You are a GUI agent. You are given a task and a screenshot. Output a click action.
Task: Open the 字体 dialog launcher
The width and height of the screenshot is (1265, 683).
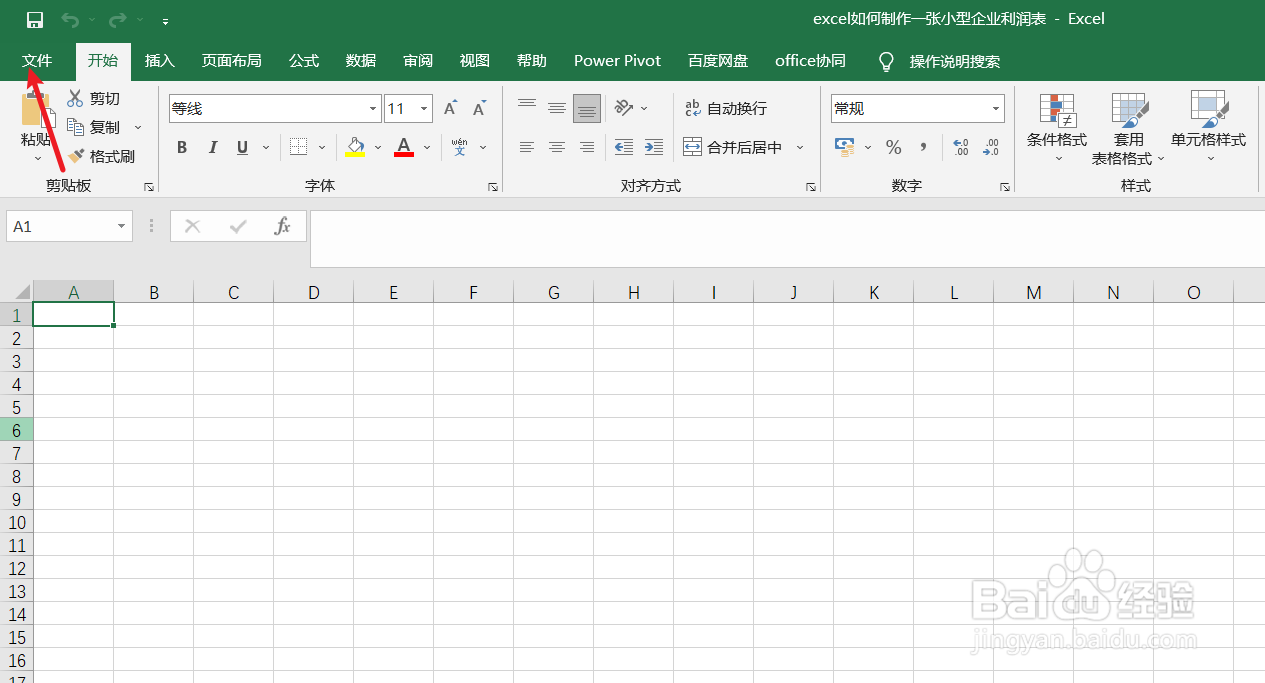(493, 187)
